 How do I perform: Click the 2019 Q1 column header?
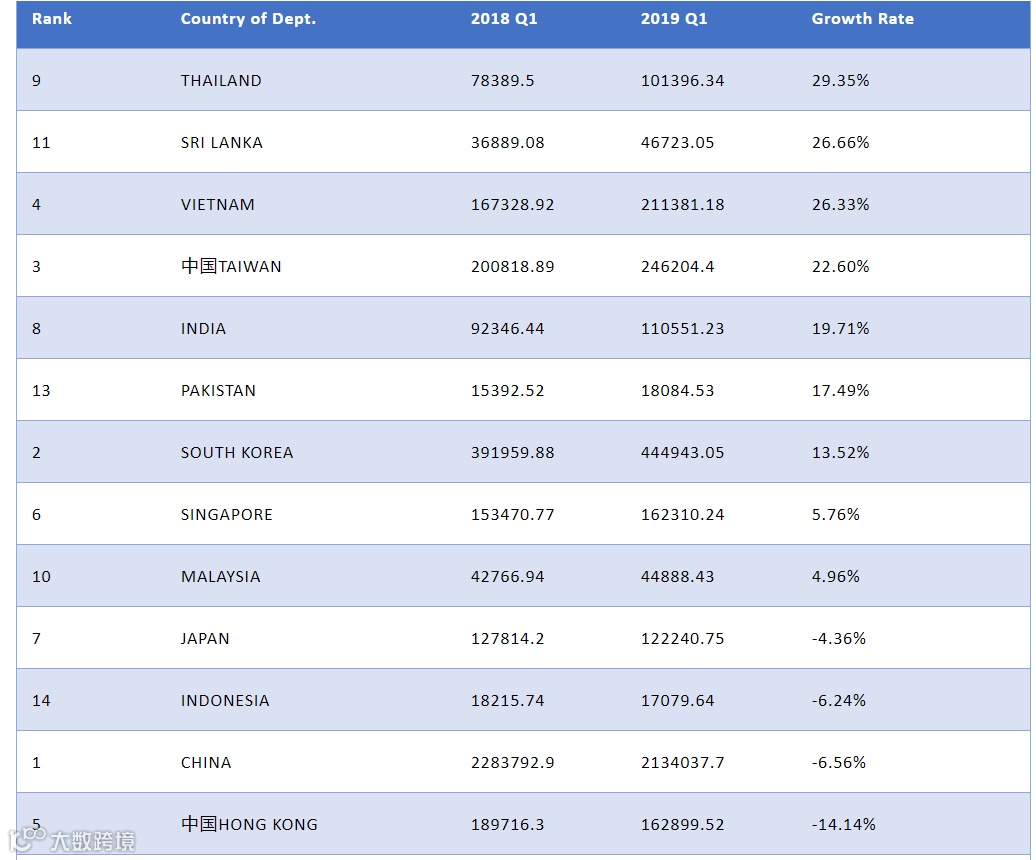[674, 18]
